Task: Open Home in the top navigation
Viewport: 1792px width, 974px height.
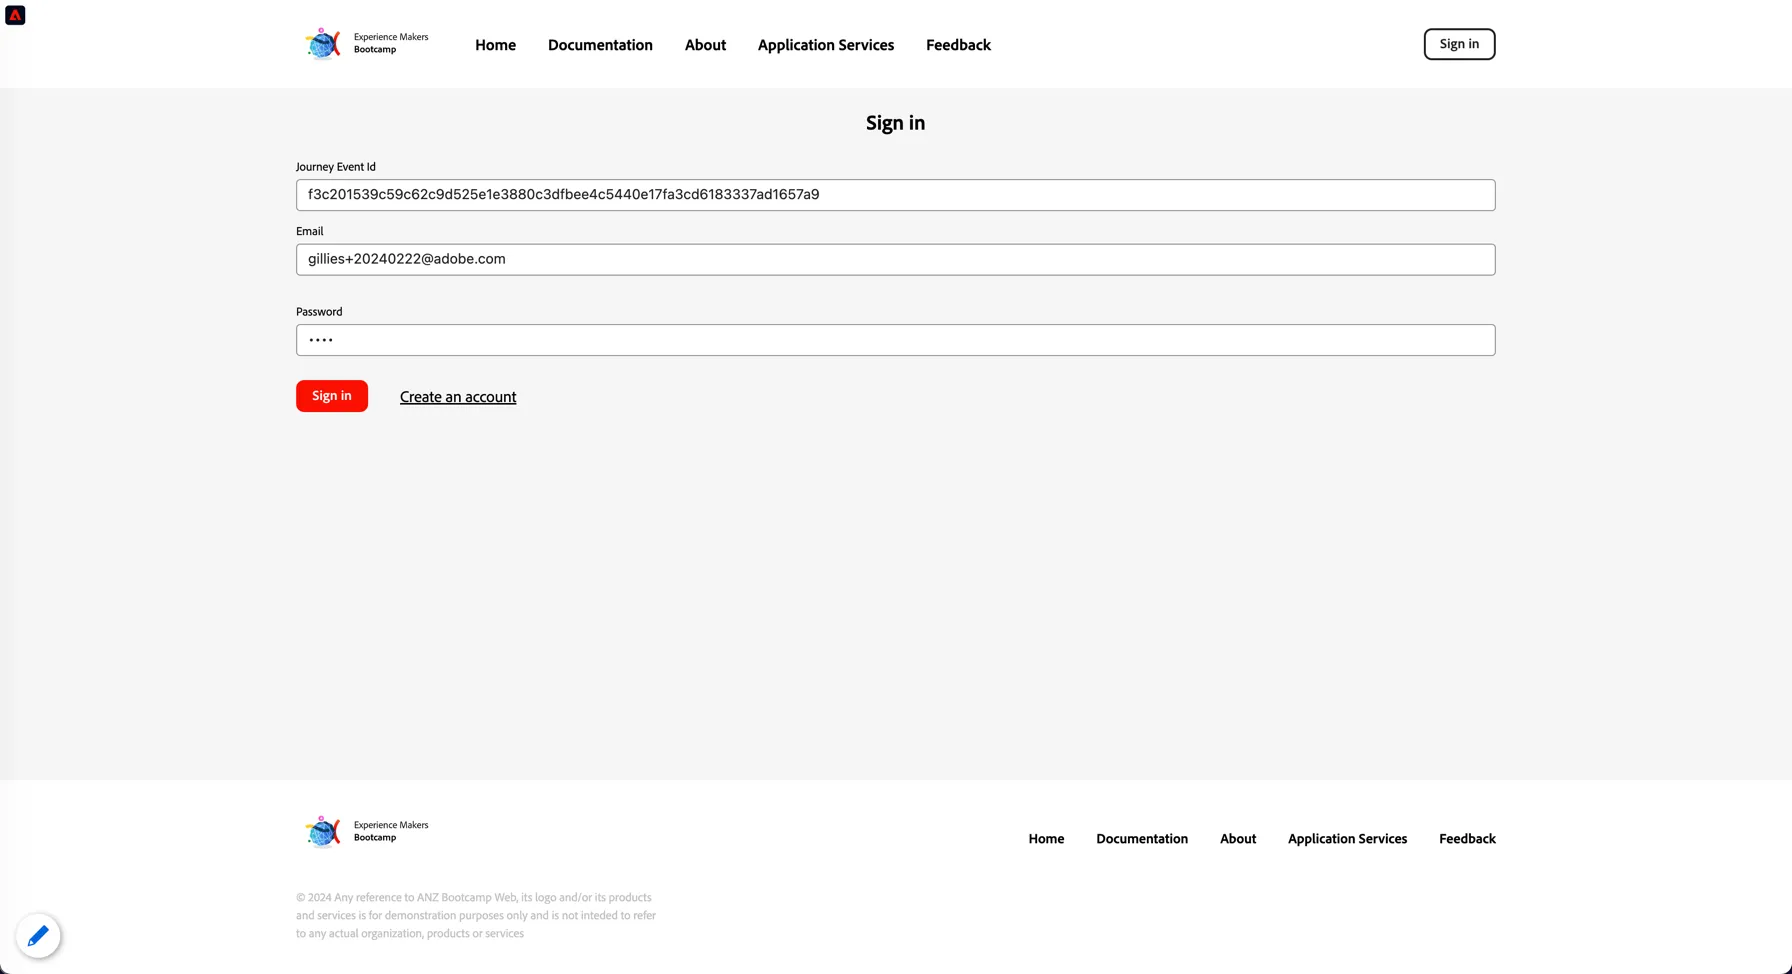Action: click(495, 45)
